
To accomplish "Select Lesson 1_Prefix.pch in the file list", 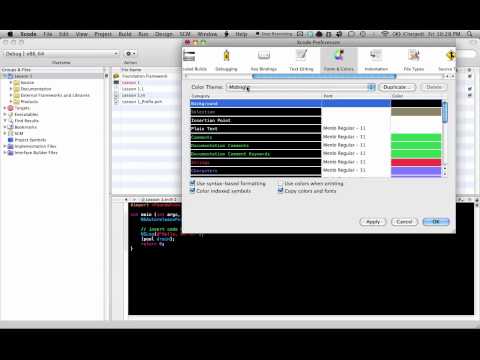I will tap(142, 102).
